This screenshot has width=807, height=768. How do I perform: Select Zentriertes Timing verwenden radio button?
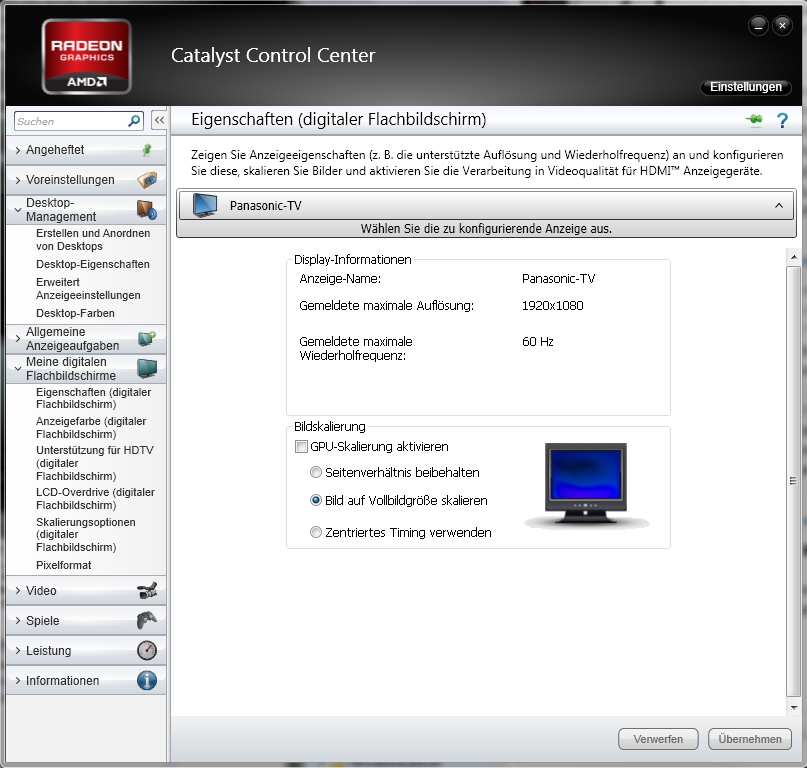coord(315,532)
